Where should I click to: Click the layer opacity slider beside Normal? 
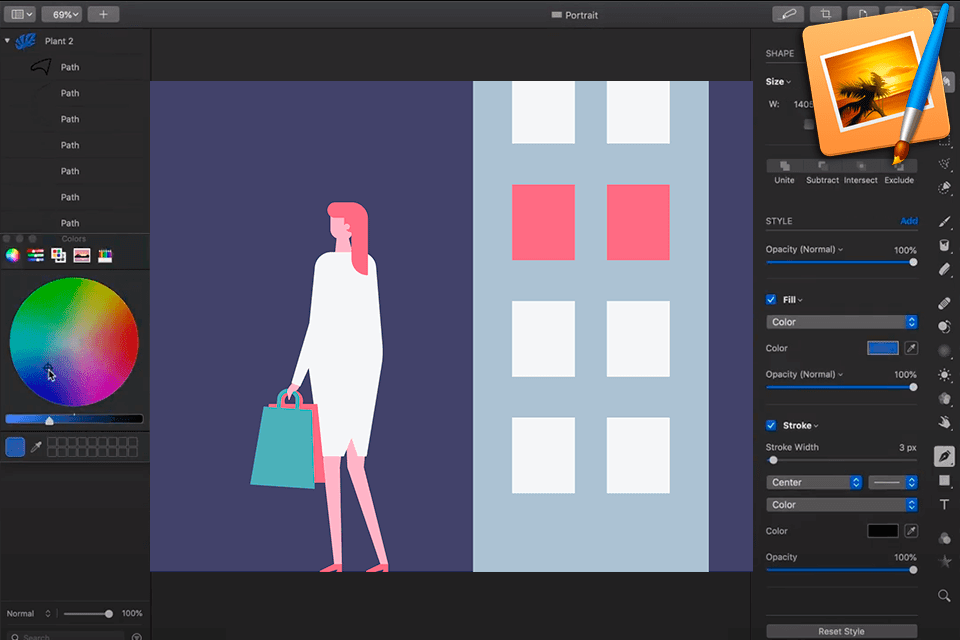pyautogui.click(x=88, y=614)
